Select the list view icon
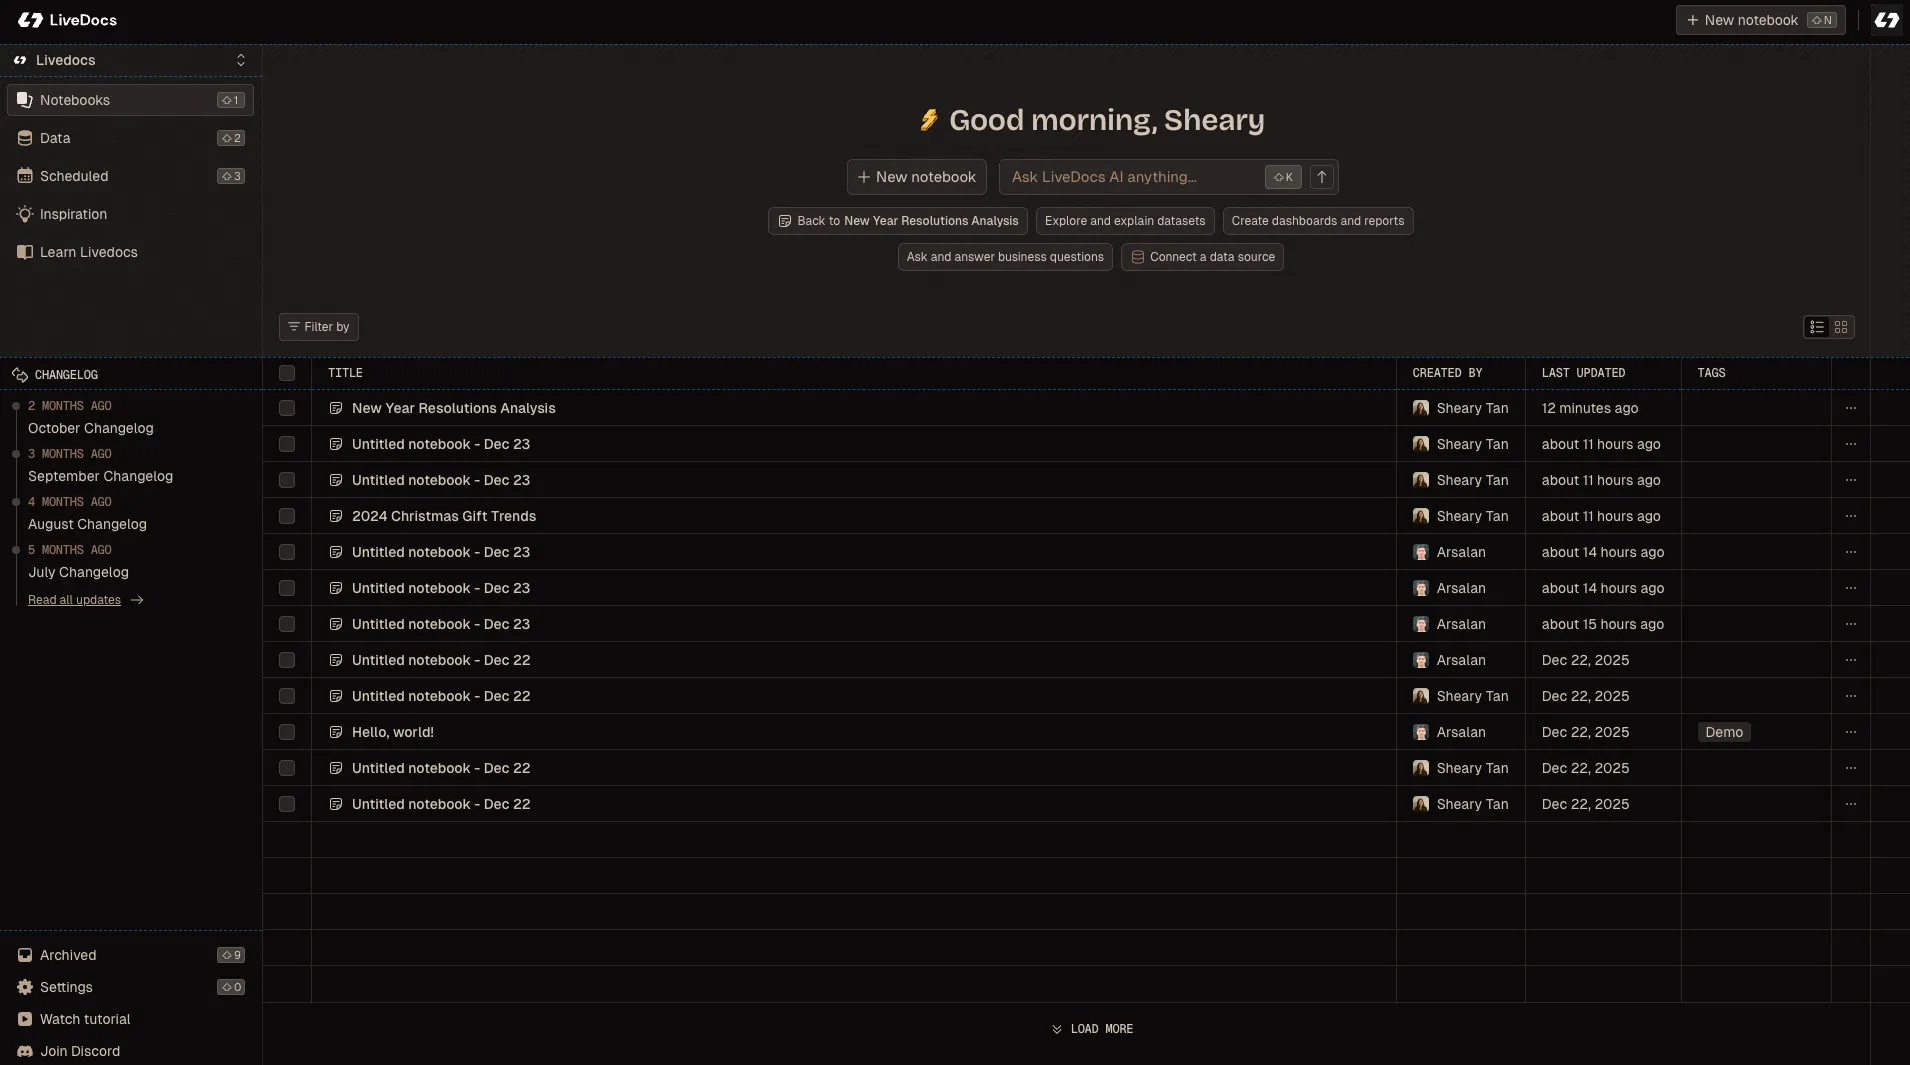1910x1065 pixels. coord(1815,327)
